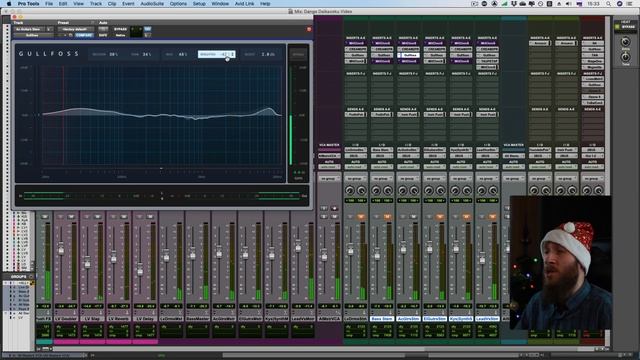Open group dropdown for Bass Stem track
Viewport: 640px width, 360px height.
(x=382, y=179)
